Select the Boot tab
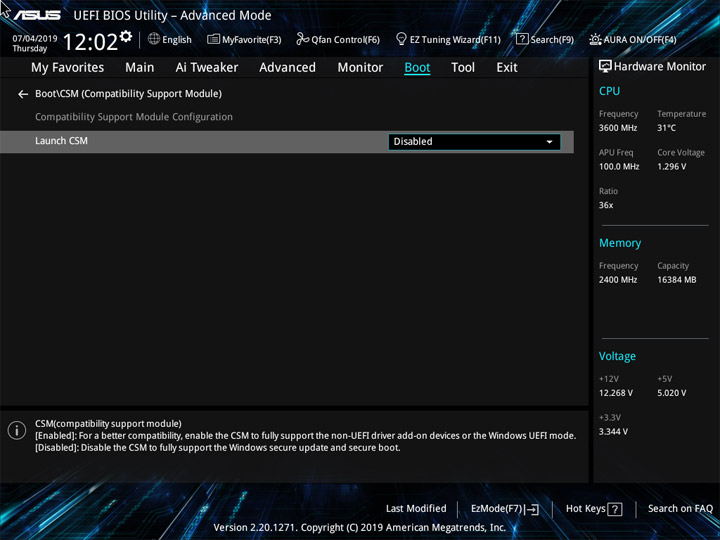The width and height of the screenshot is (720, 540). [x=417, y=68]
